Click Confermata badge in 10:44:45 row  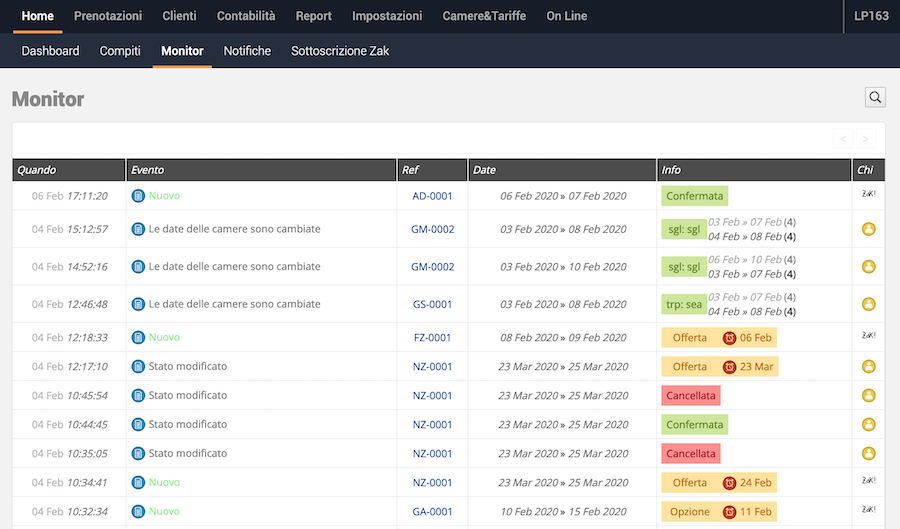pyautogui.click(x=695, y=425)
